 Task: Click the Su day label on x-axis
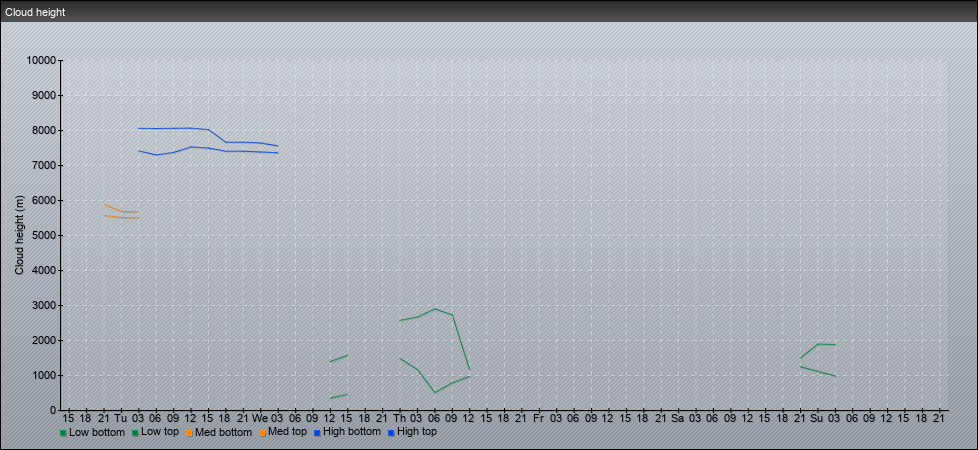point(817,419)
